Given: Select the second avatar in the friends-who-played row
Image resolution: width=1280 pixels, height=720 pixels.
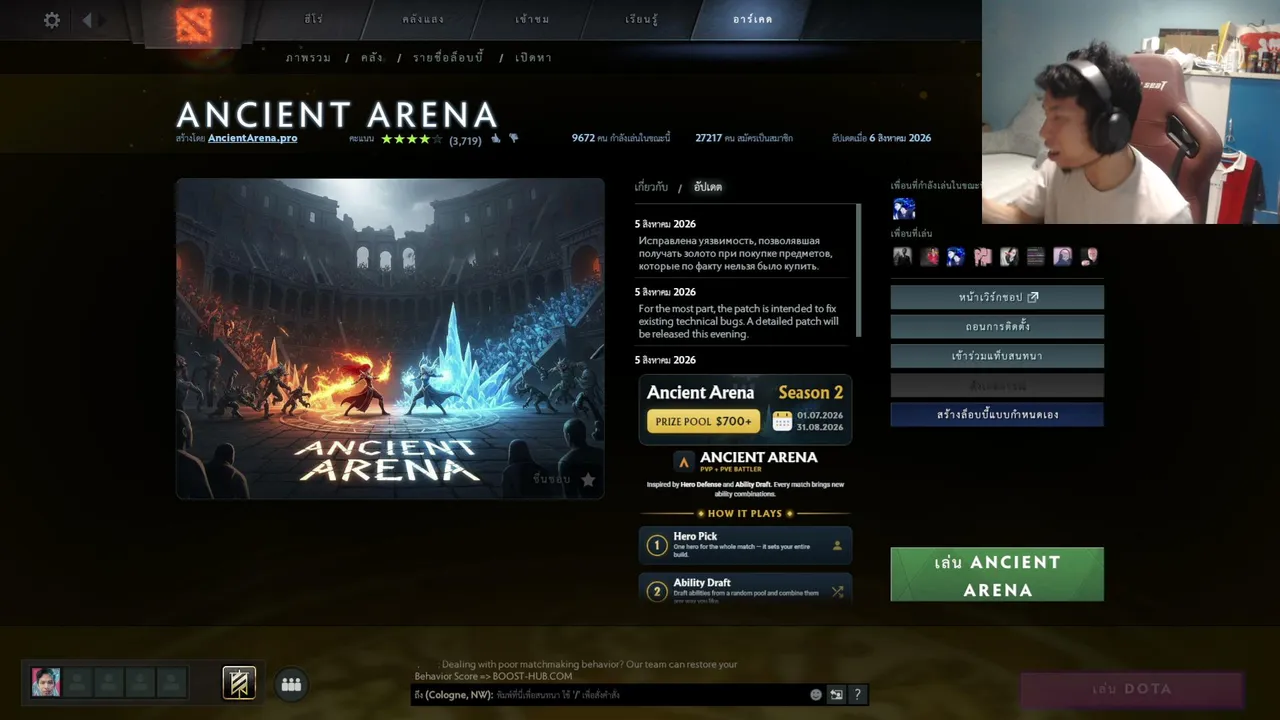Looking at the screenshot, I should (x=929, y=257).
